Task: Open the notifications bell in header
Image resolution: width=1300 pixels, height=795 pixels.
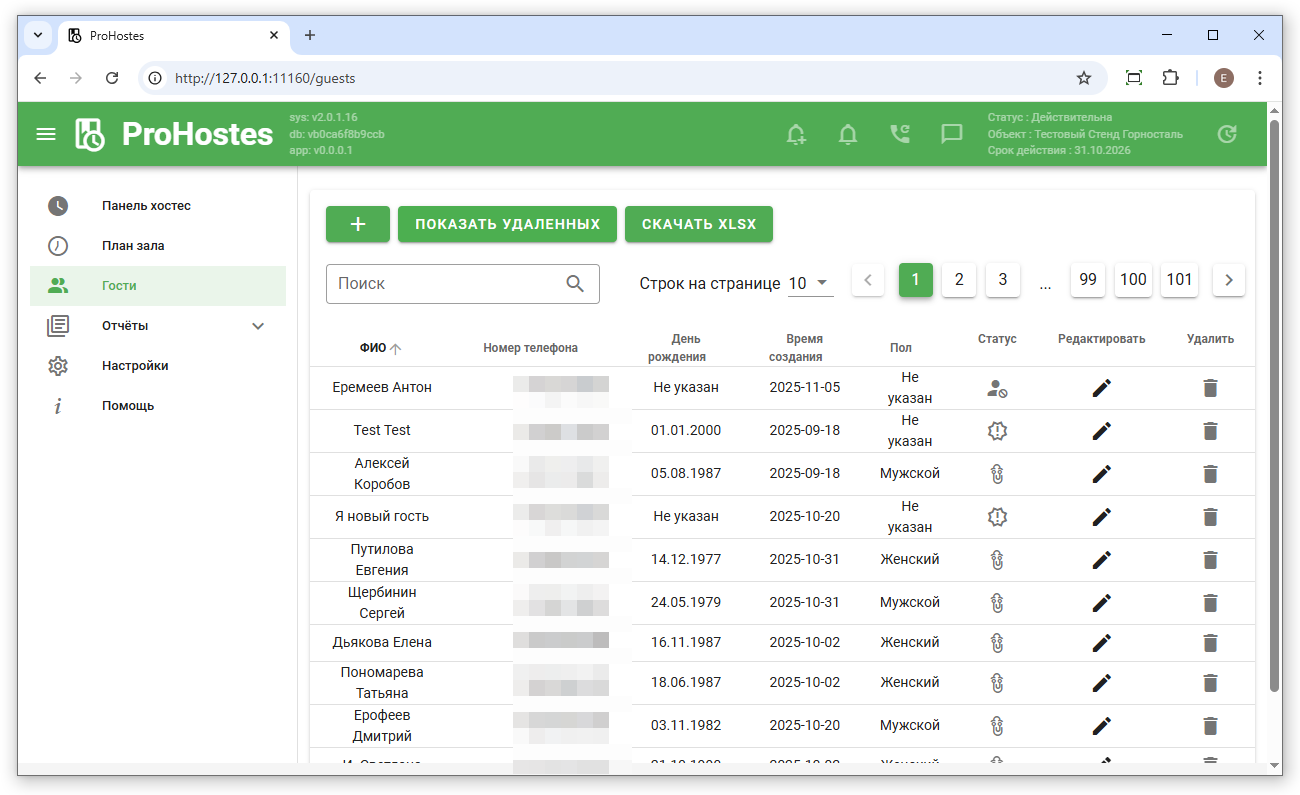Action: click(x=848, y=135)
